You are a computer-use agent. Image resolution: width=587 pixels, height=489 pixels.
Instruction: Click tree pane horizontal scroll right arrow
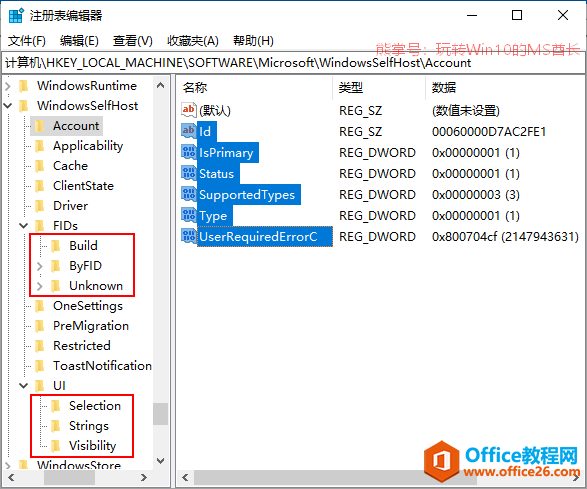point(144,477)
